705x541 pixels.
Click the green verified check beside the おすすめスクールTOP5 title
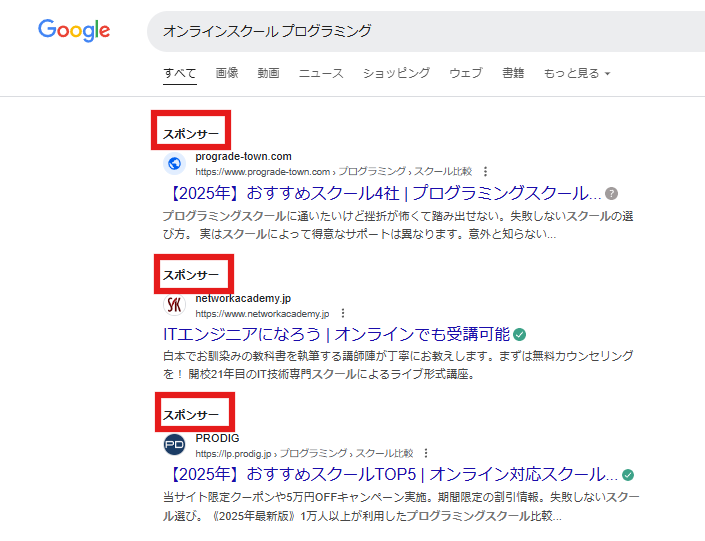(628, 475)
